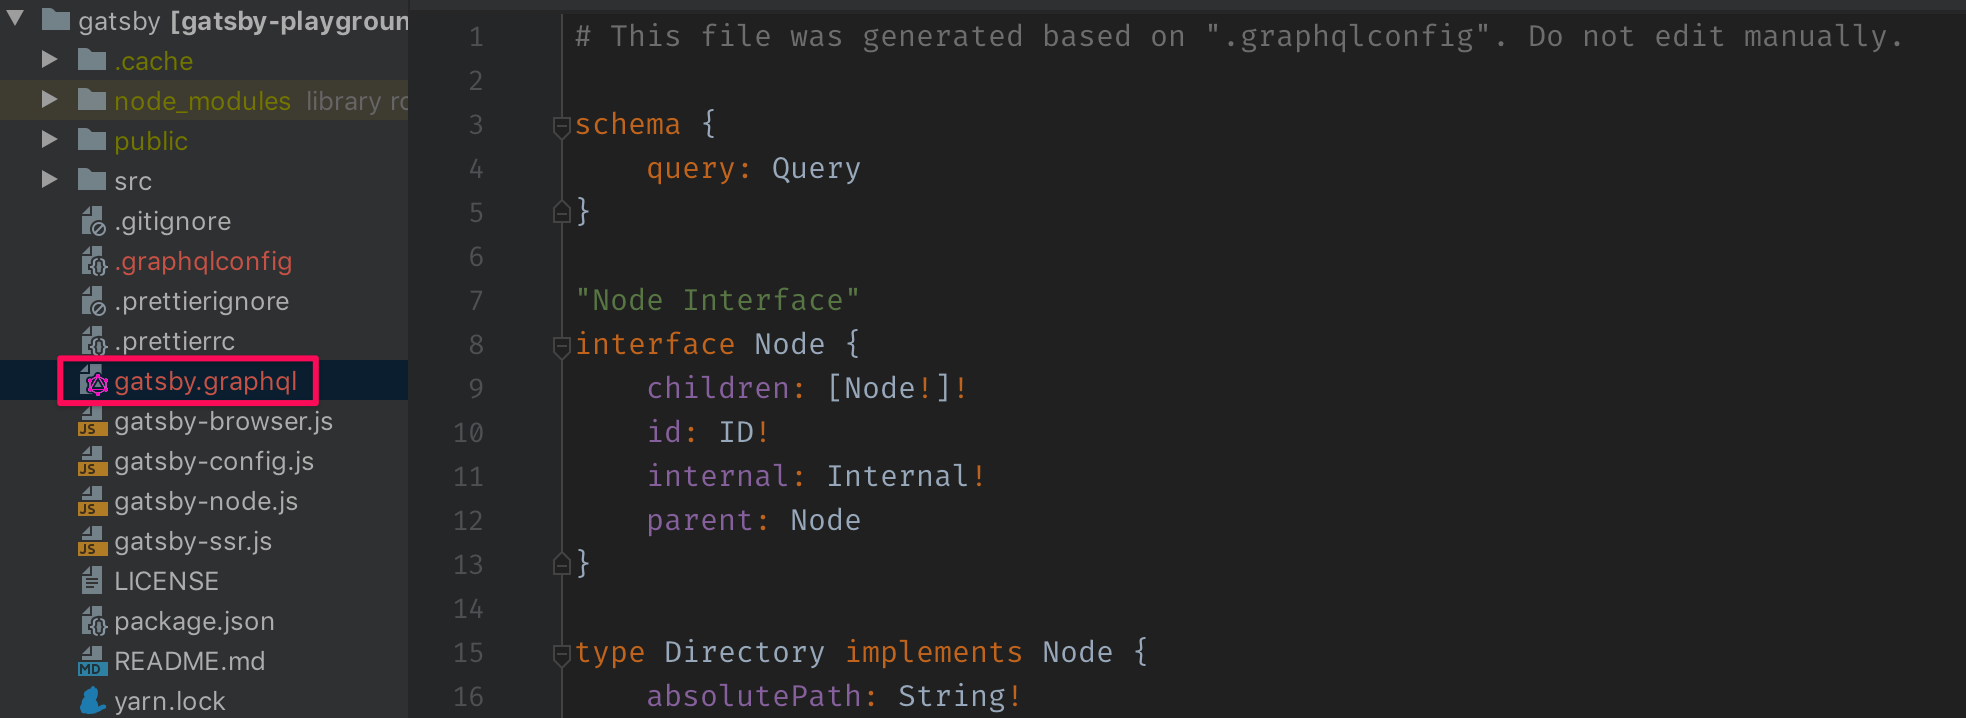Click the .cache folder icon
The width and height of the screenshot is (1966, 718).
tap(92, 60)
